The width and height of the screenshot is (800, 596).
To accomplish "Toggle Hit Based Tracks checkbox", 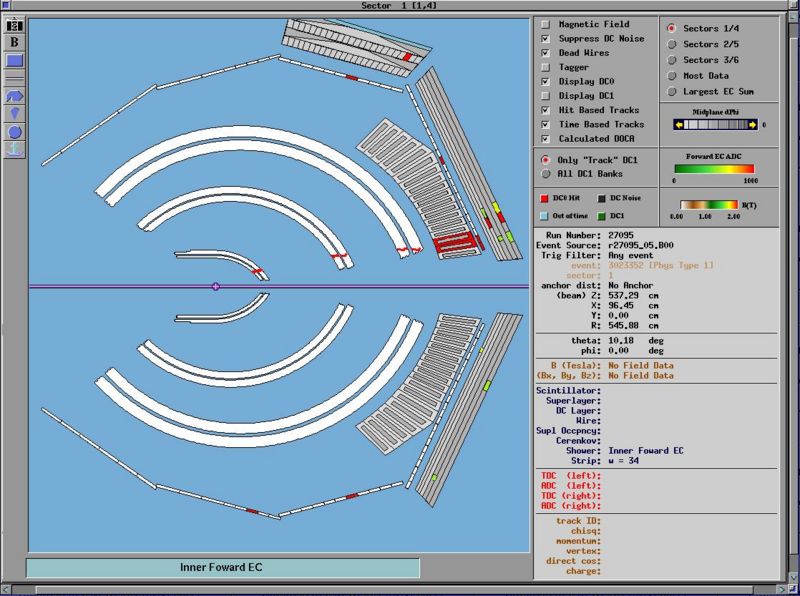I will click(x=545, y=110).
